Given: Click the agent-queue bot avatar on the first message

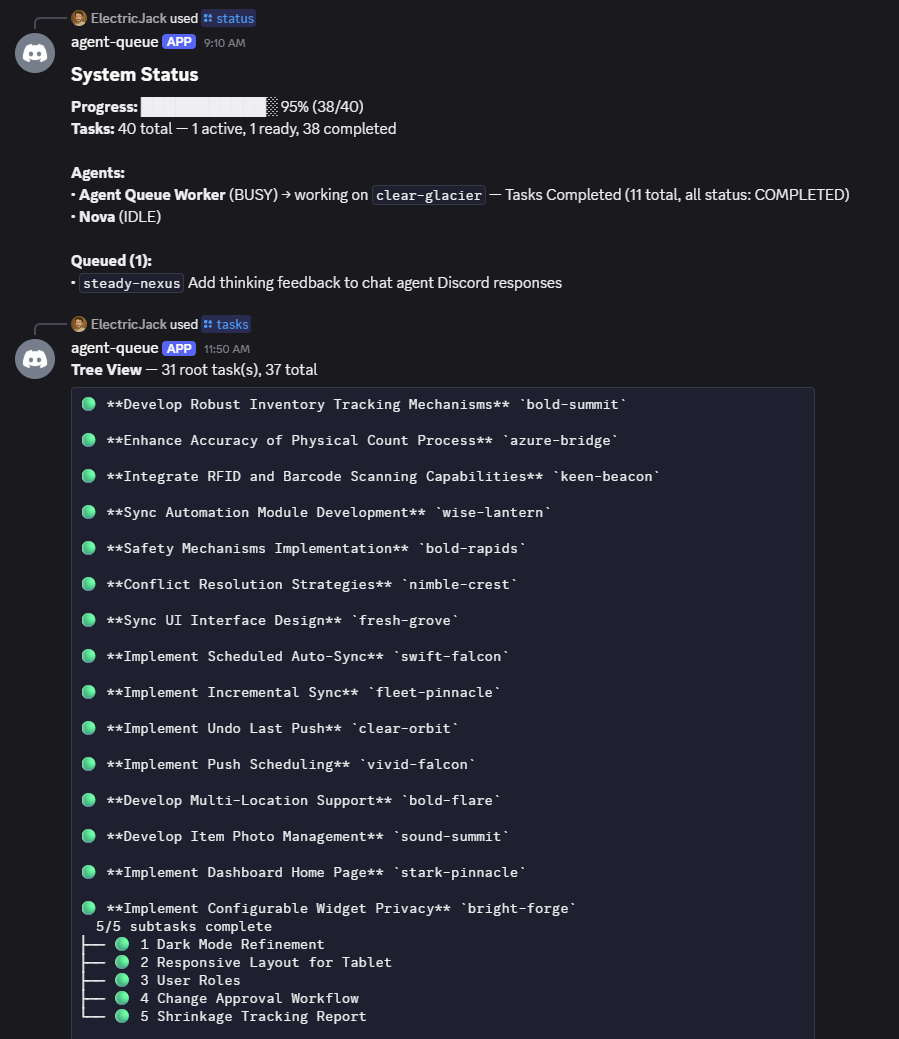Looking at the screenshot, I should pyautogui.click(x=34, y=52).
